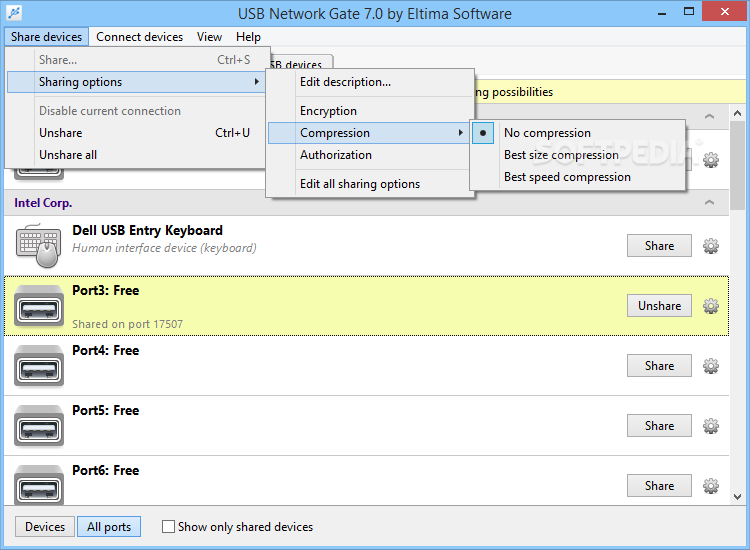Click the vertical scrollbar thumb

737,166
